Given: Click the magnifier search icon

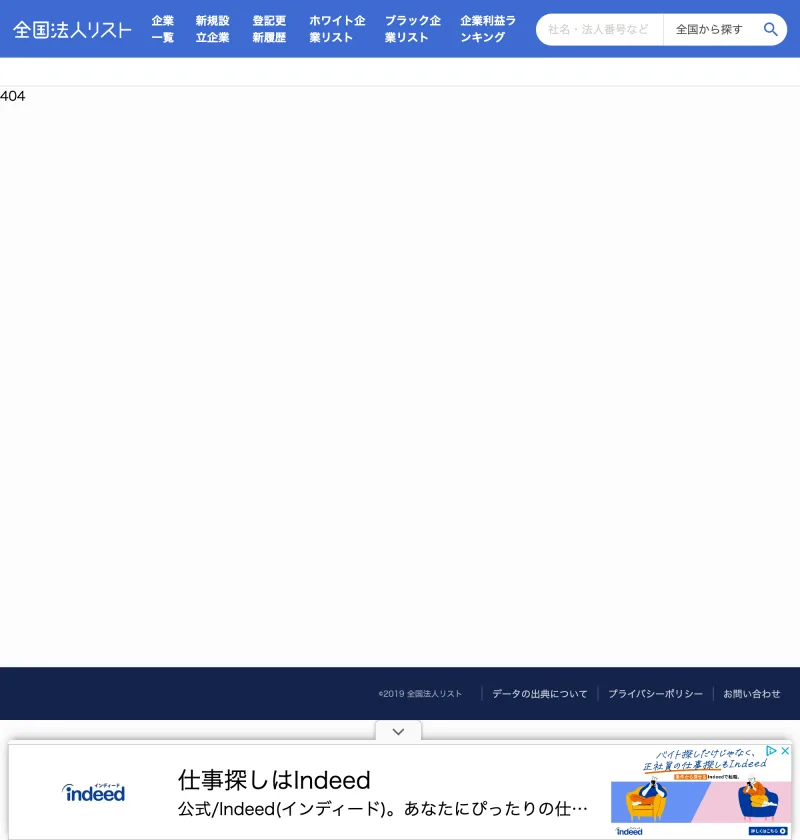Looking at the screenshot, I should pyautogui.click(x=771, y=29).
